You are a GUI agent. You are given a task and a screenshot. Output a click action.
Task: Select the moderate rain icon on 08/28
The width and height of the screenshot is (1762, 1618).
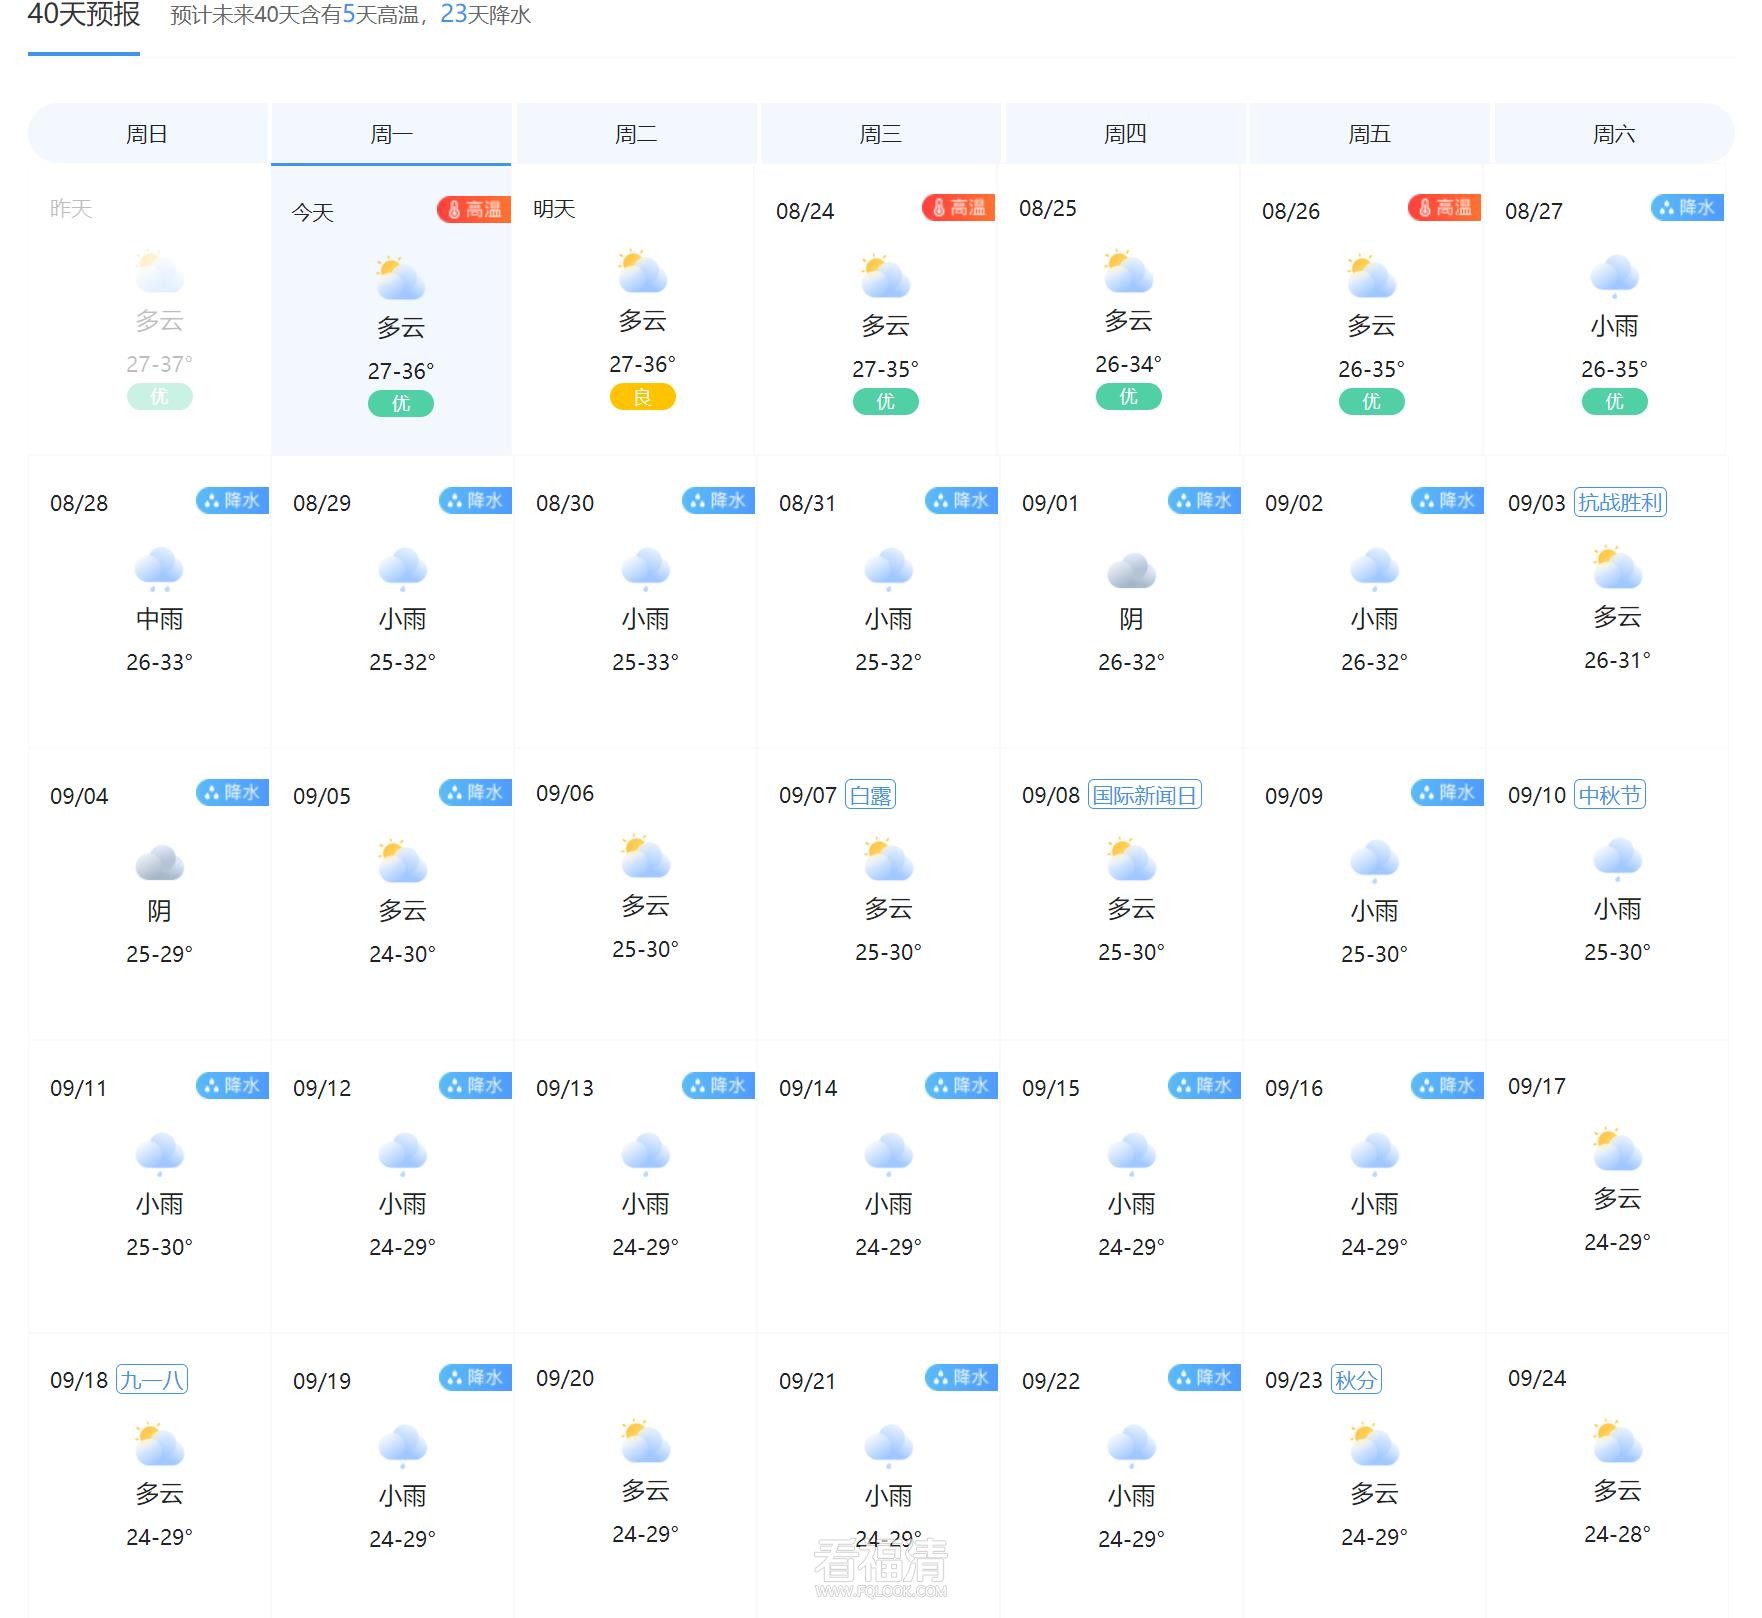[x=158, y=568]
